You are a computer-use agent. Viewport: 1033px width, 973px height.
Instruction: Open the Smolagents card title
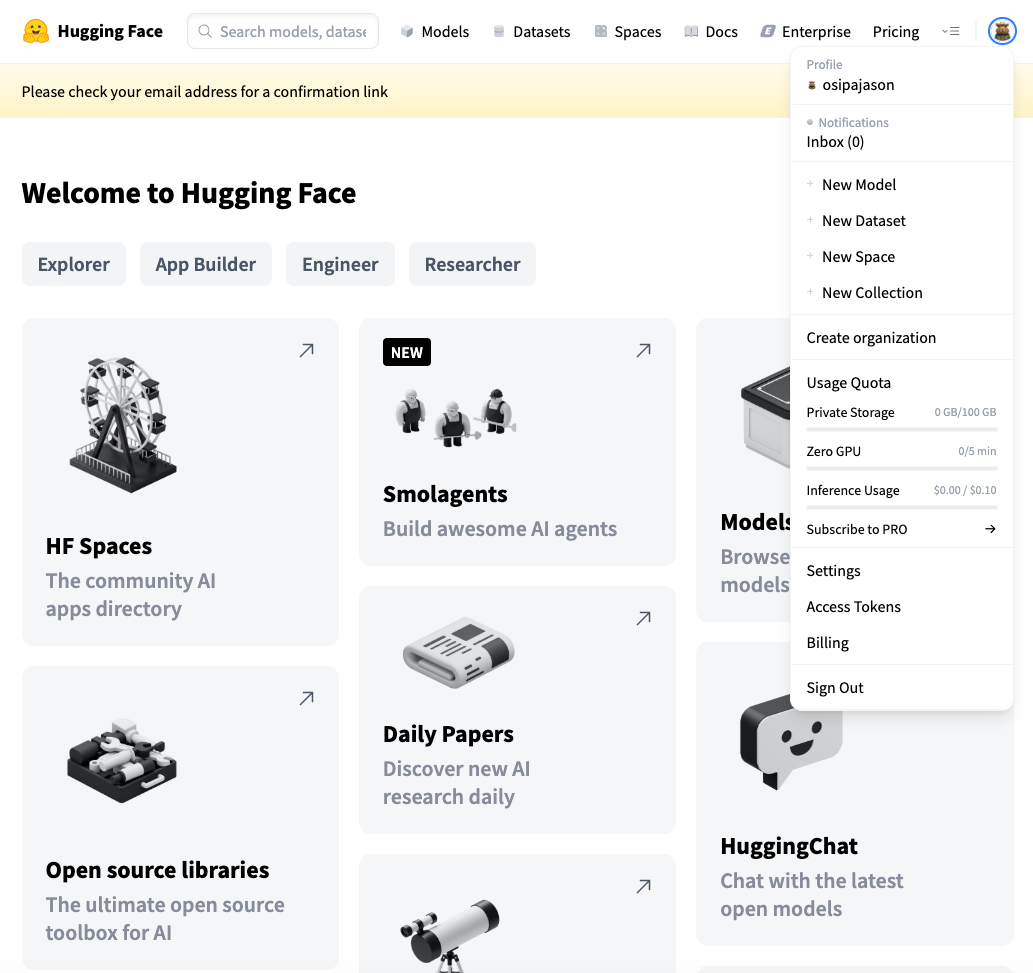(x=445, y=494)
